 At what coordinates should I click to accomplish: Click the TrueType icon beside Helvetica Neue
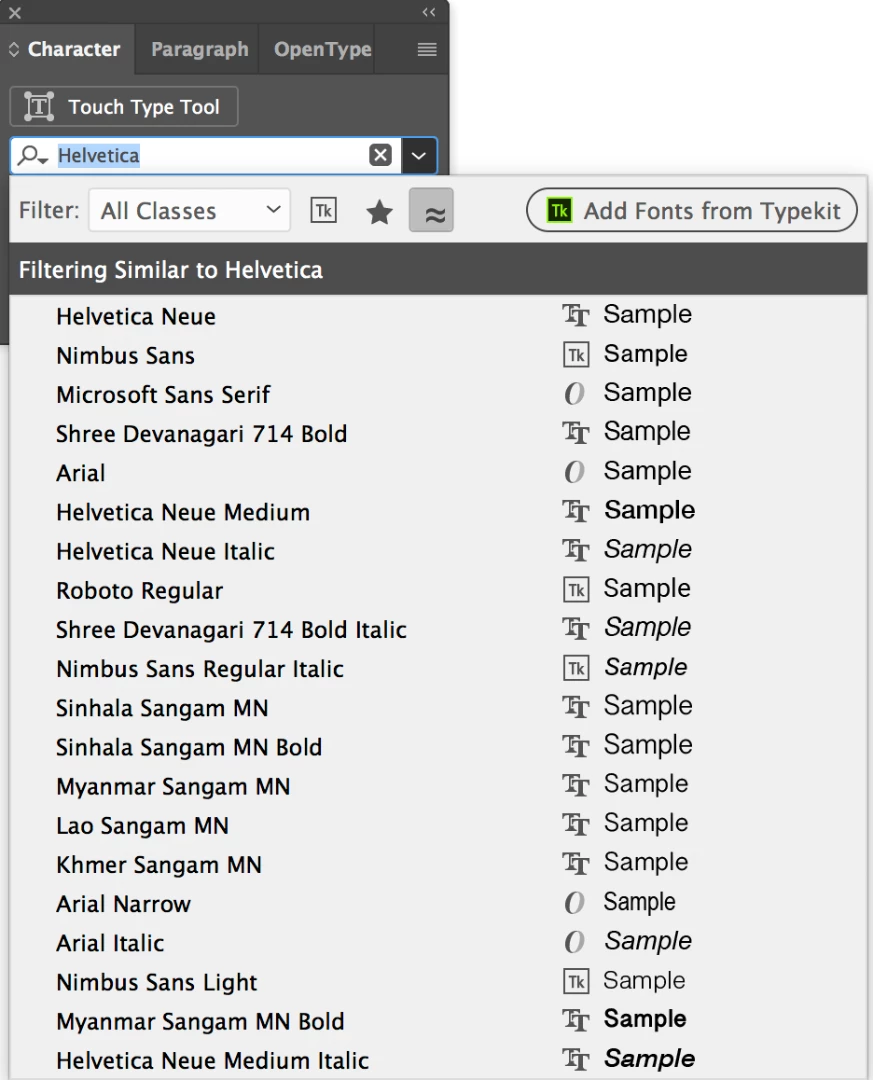575,316
